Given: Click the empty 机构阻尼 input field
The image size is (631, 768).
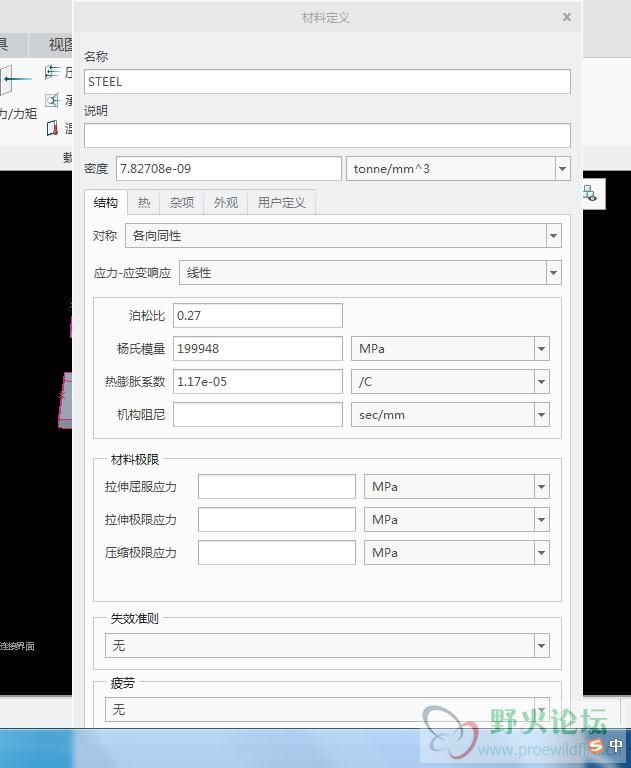Looking at the screenshot, I should point(258,415).
